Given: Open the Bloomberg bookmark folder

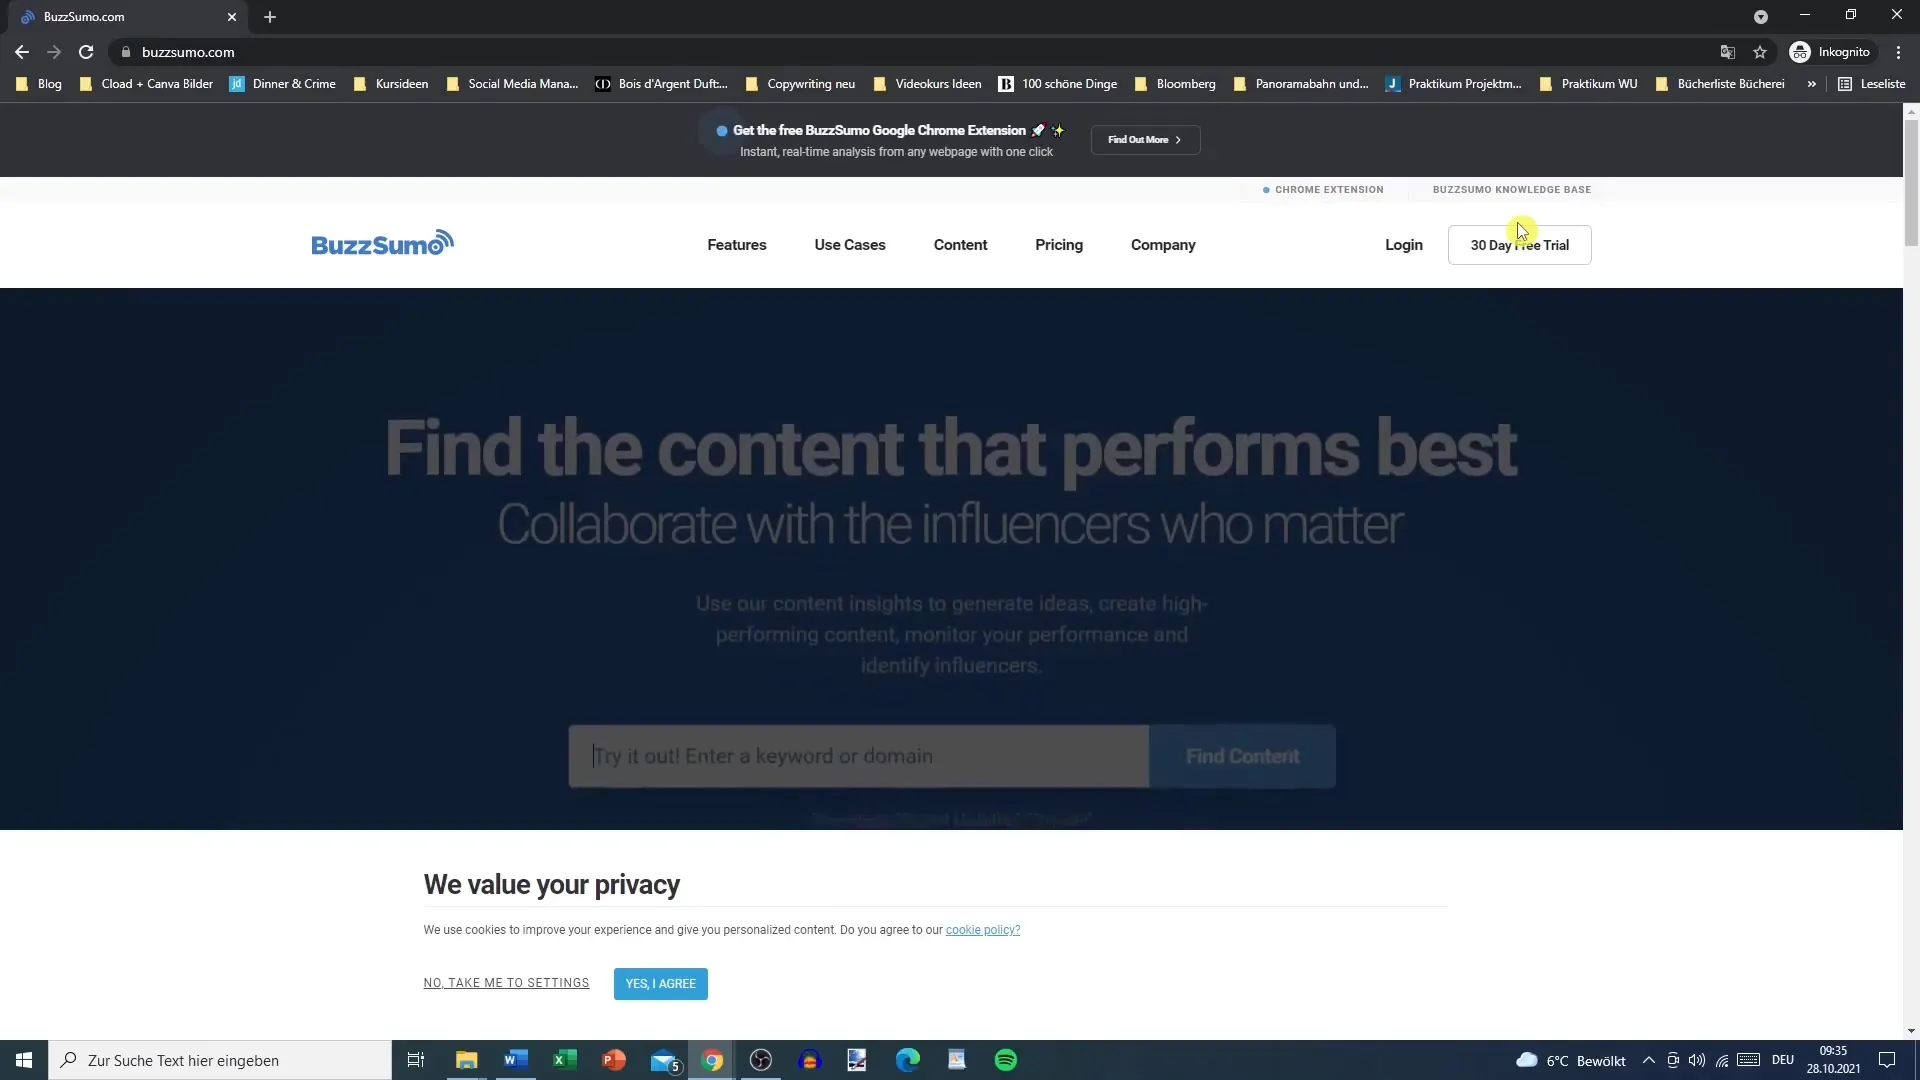Looking at the screenshot, I should (1175, 84).
